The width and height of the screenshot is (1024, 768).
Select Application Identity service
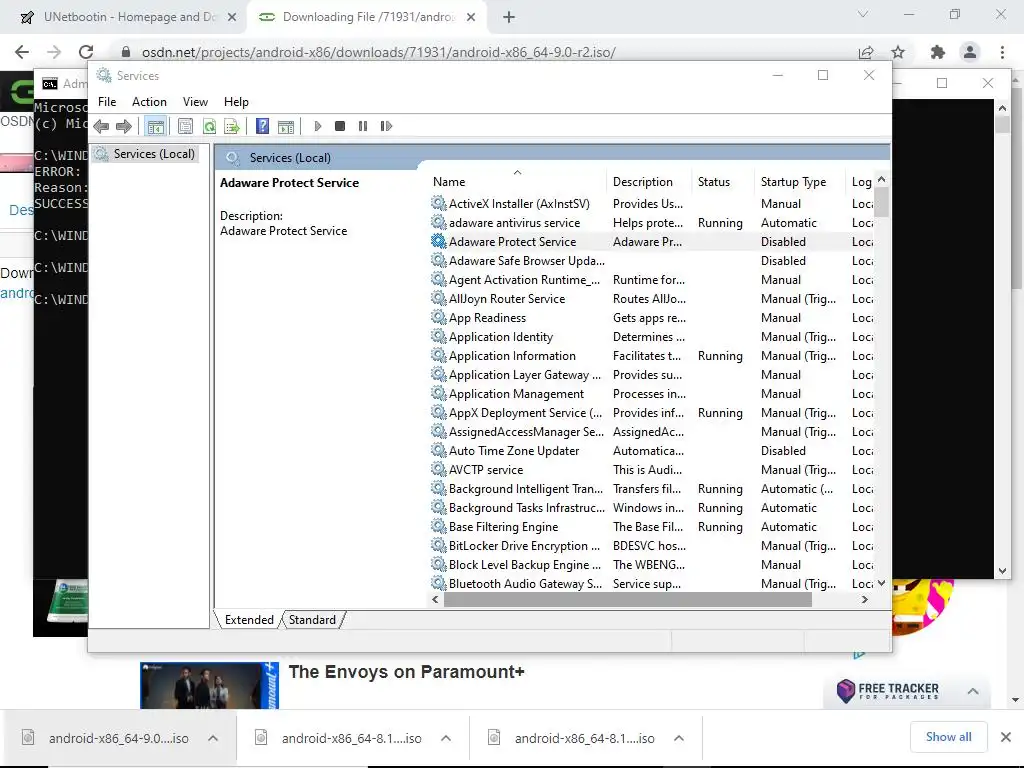tap(651, 337)
